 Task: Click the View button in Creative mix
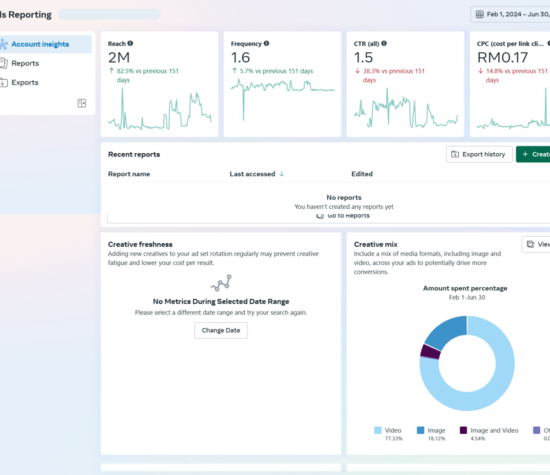[536, 244]
